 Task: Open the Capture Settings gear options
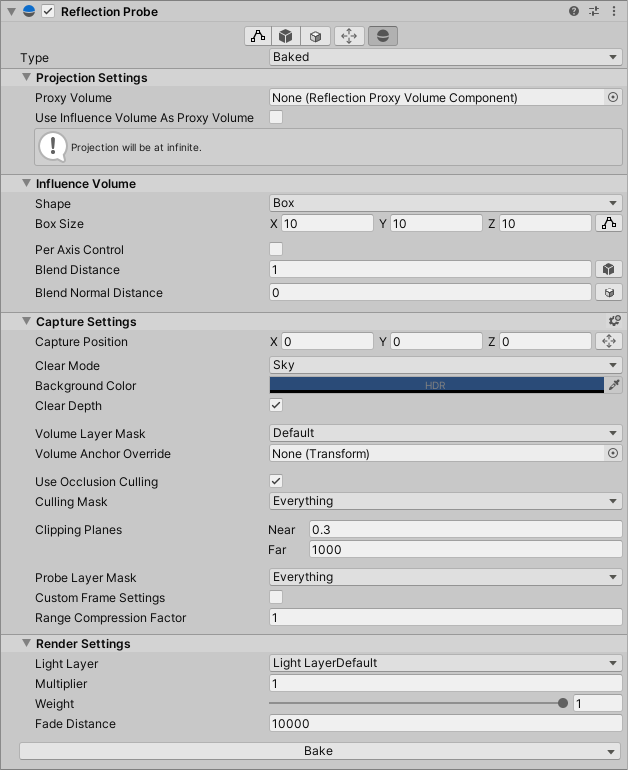(x=614, y=321)
